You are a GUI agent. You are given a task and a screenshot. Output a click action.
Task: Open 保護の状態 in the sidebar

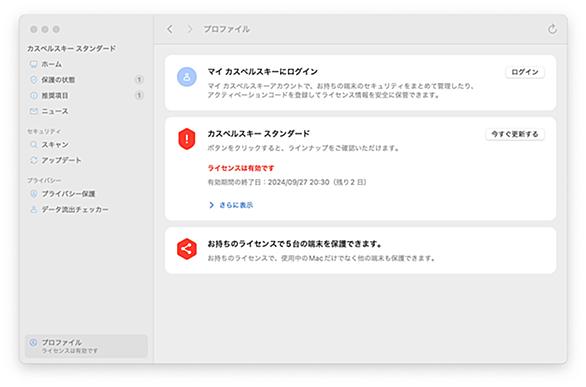86,80
